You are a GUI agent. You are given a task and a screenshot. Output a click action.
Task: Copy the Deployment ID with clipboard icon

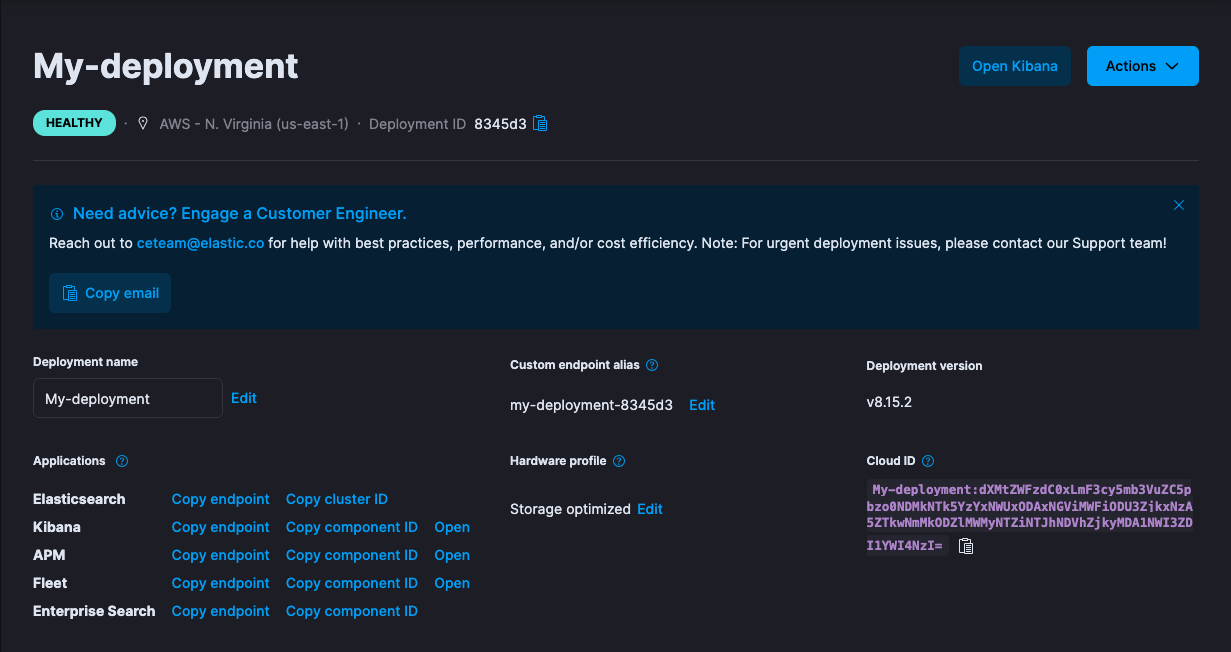pyautogui.click(x=541, y=124)
